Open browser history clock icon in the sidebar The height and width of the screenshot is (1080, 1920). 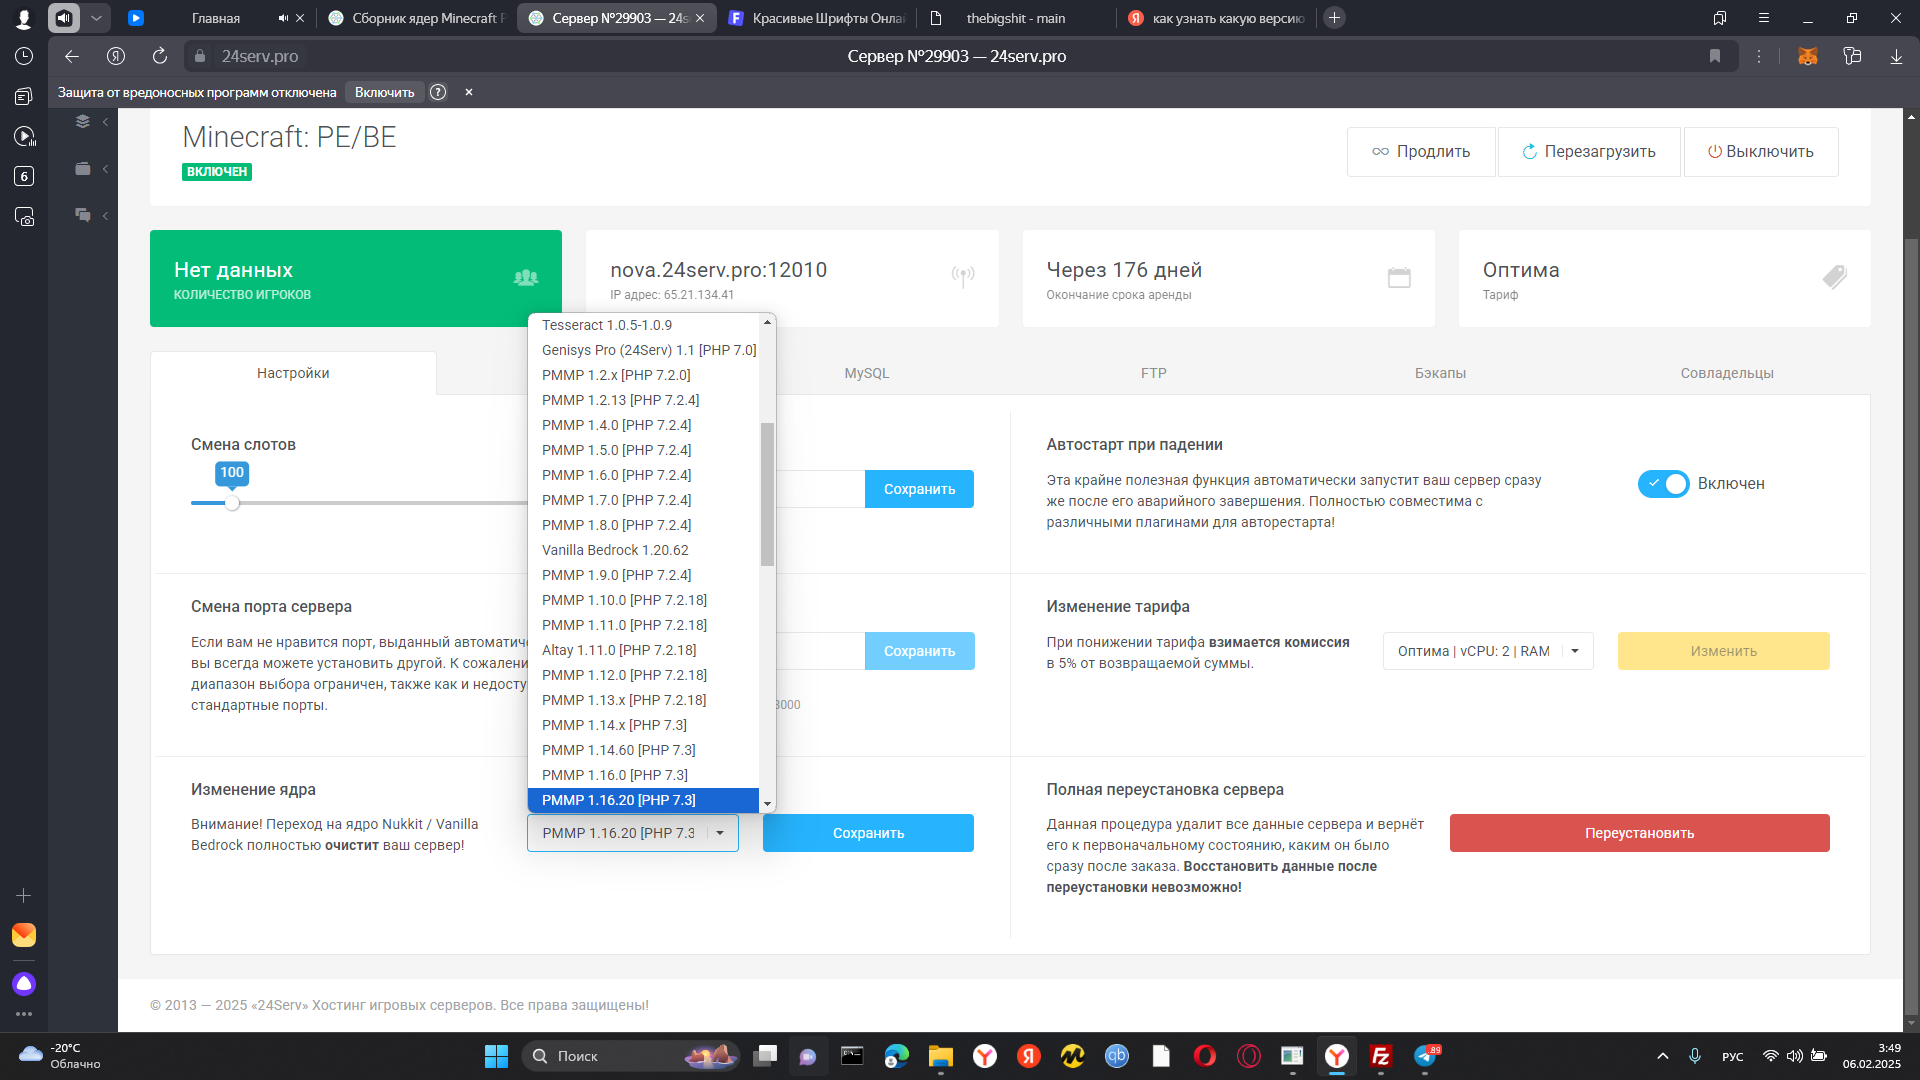point(24,56)
